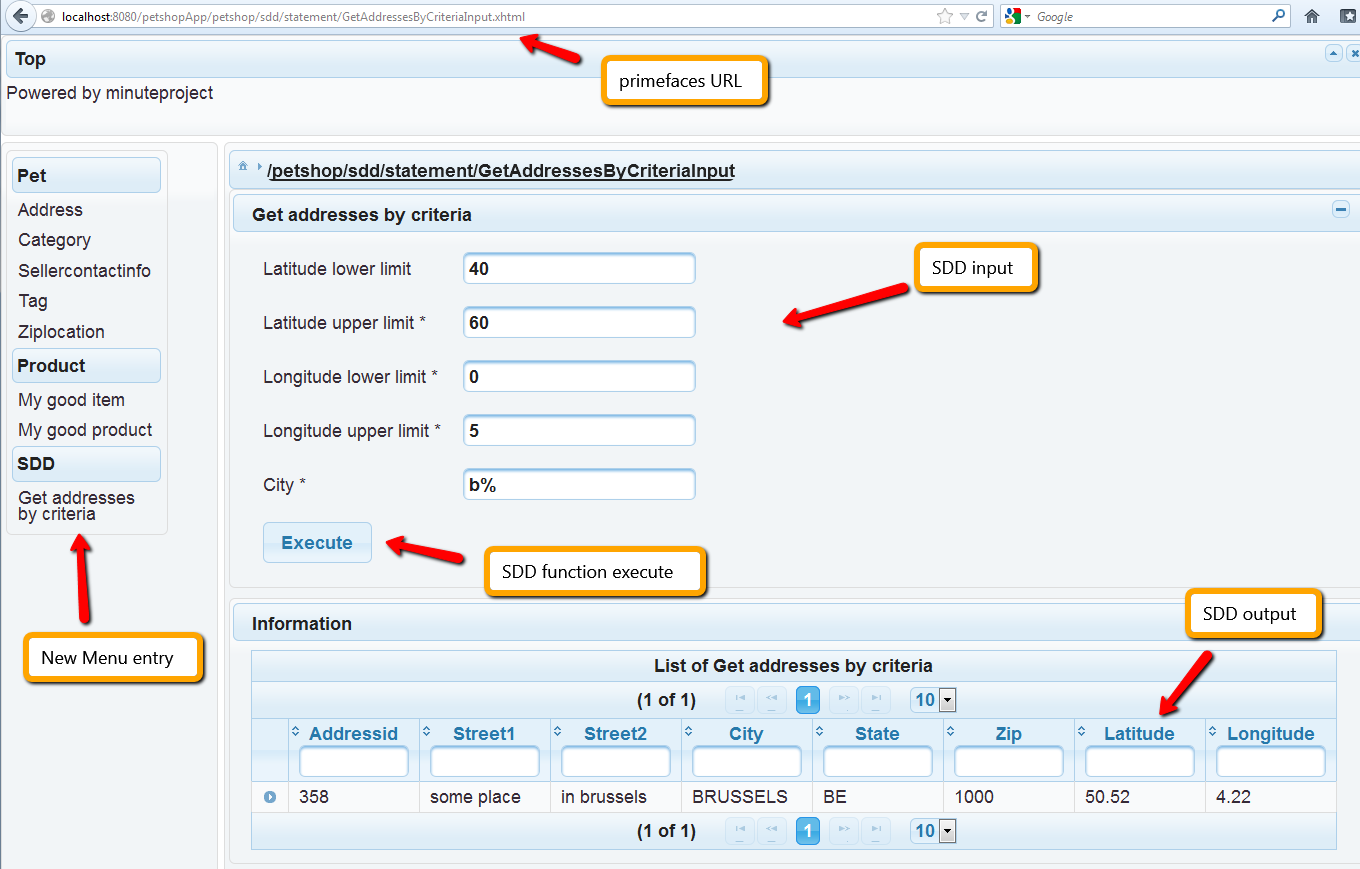The height and width of the screenshot is (869, 1360).
Task: Click the City filter input in the table
Action: point(746,761)
